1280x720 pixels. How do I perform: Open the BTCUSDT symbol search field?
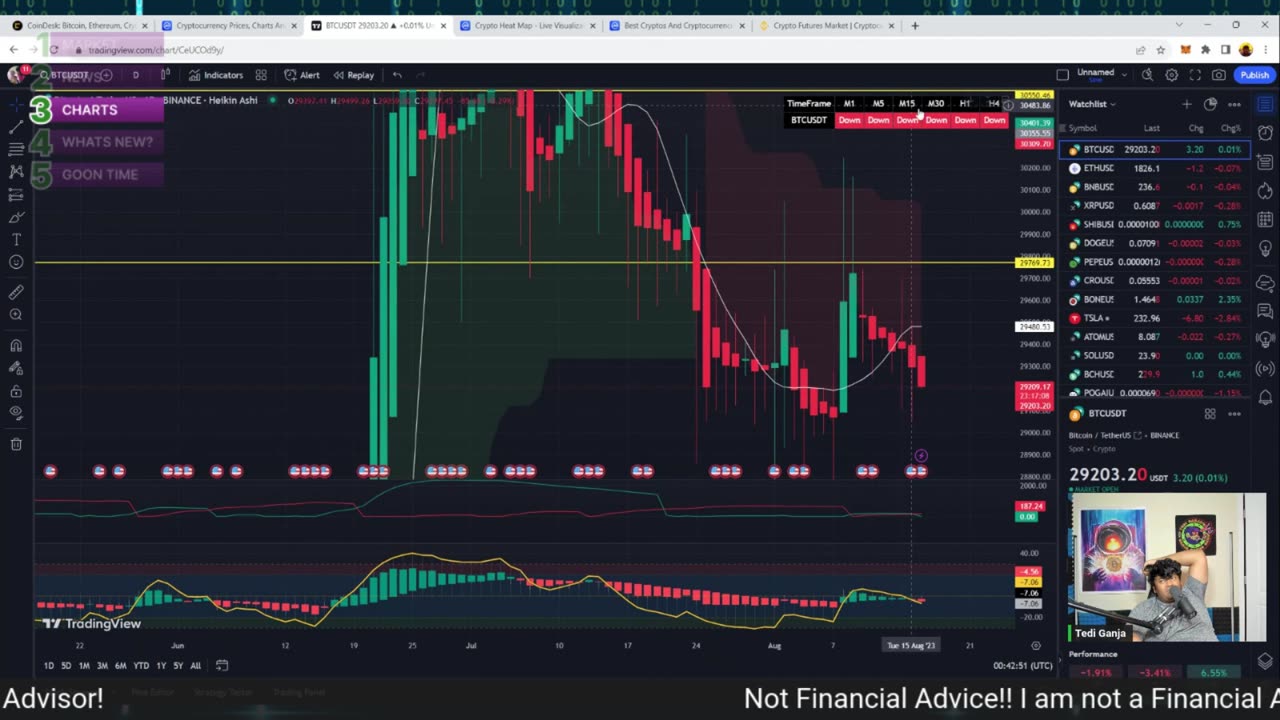pyautogui.click(x=65, y=75)
